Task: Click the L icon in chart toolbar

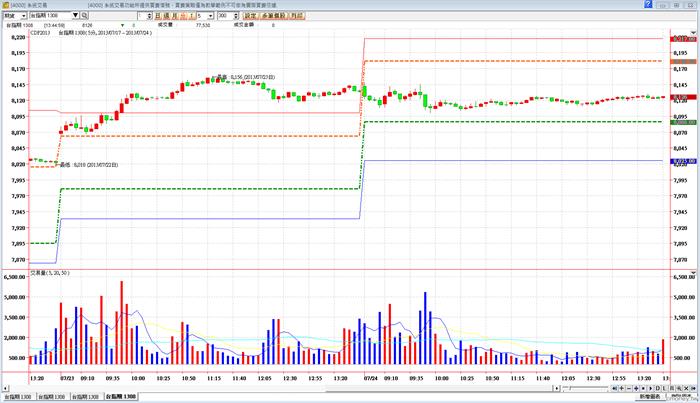Action: click(x=664, y=388)
